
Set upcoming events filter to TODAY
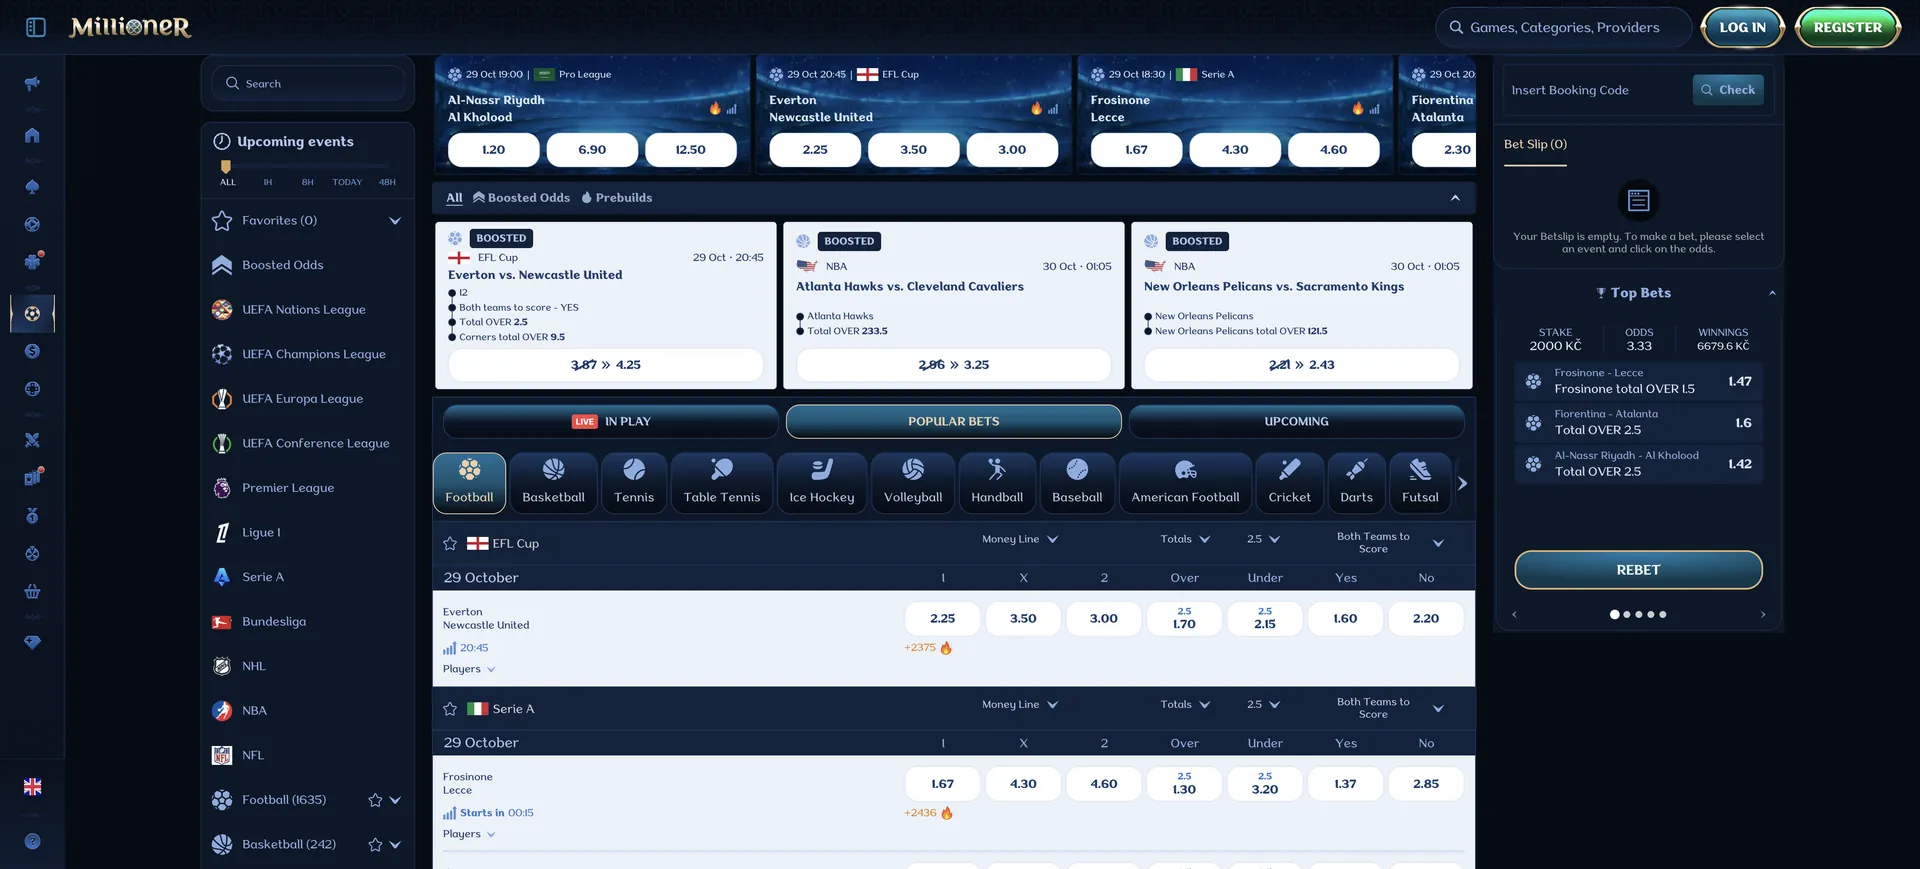point(347,182)
